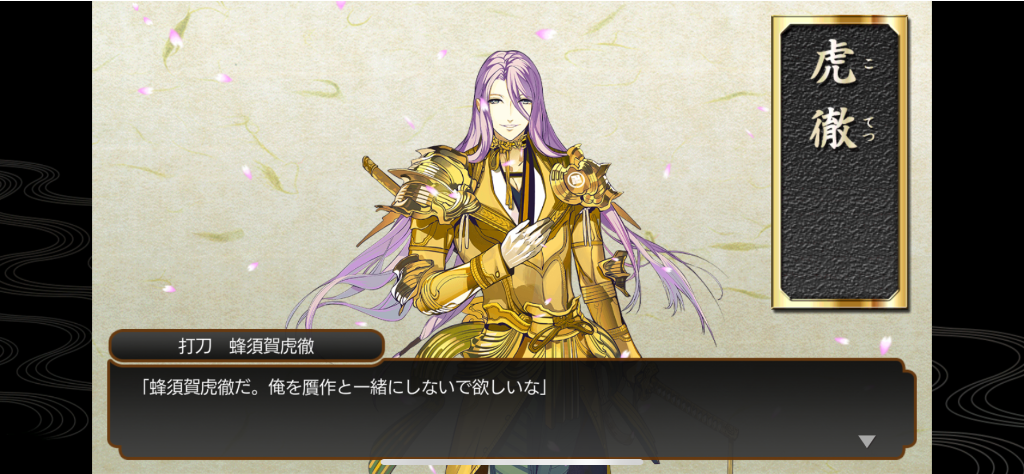The height and width of the screenshot is (474, 1024).
Task: Tap the てつ furigana beside 徹
Action: pos(869,130)
